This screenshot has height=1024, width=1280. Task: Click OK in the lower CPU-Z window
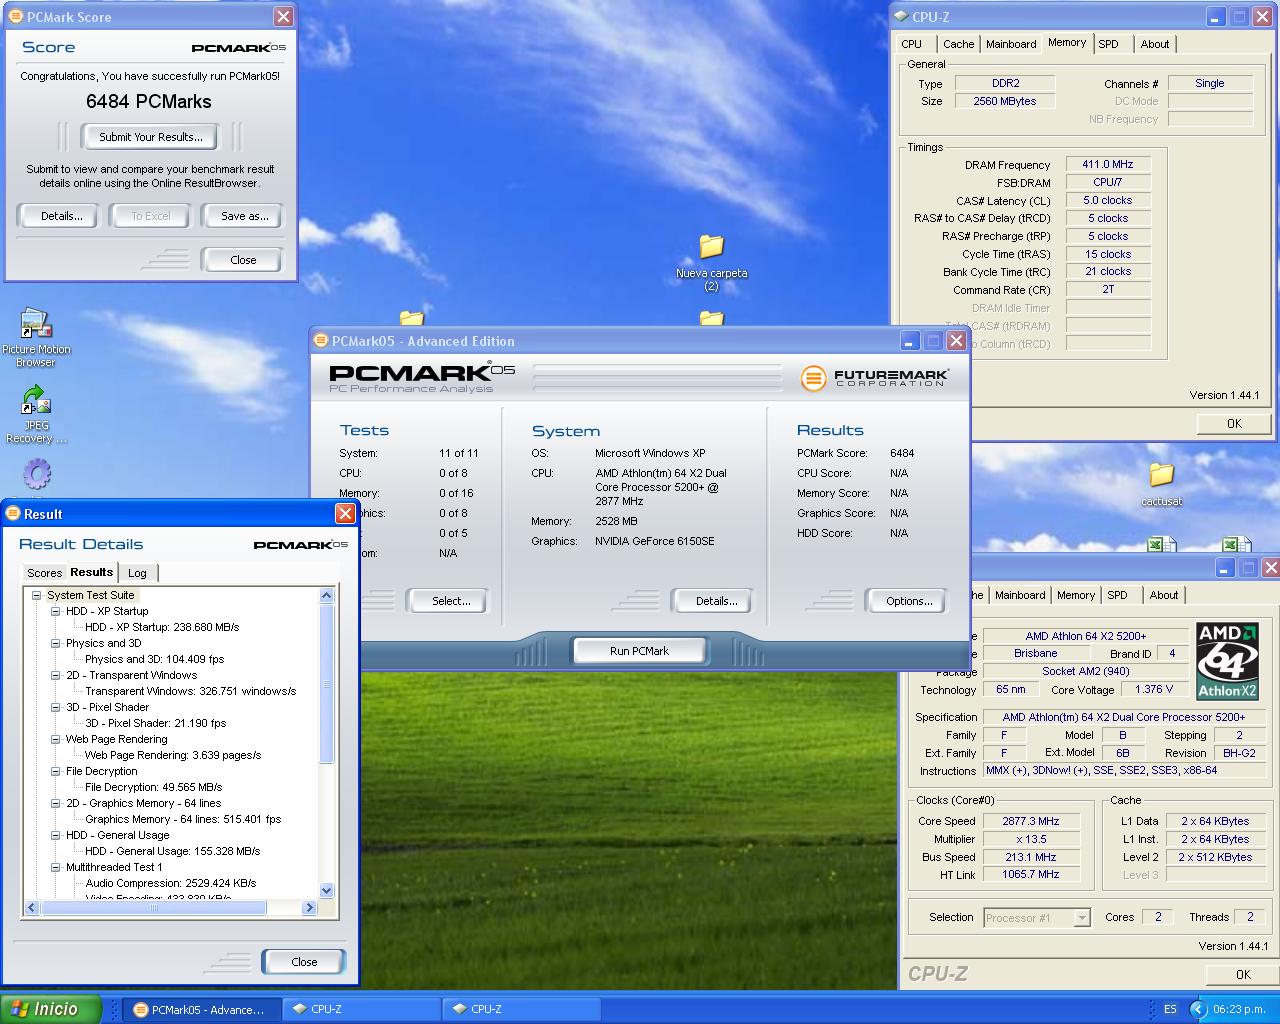[x=1243, y=974]
